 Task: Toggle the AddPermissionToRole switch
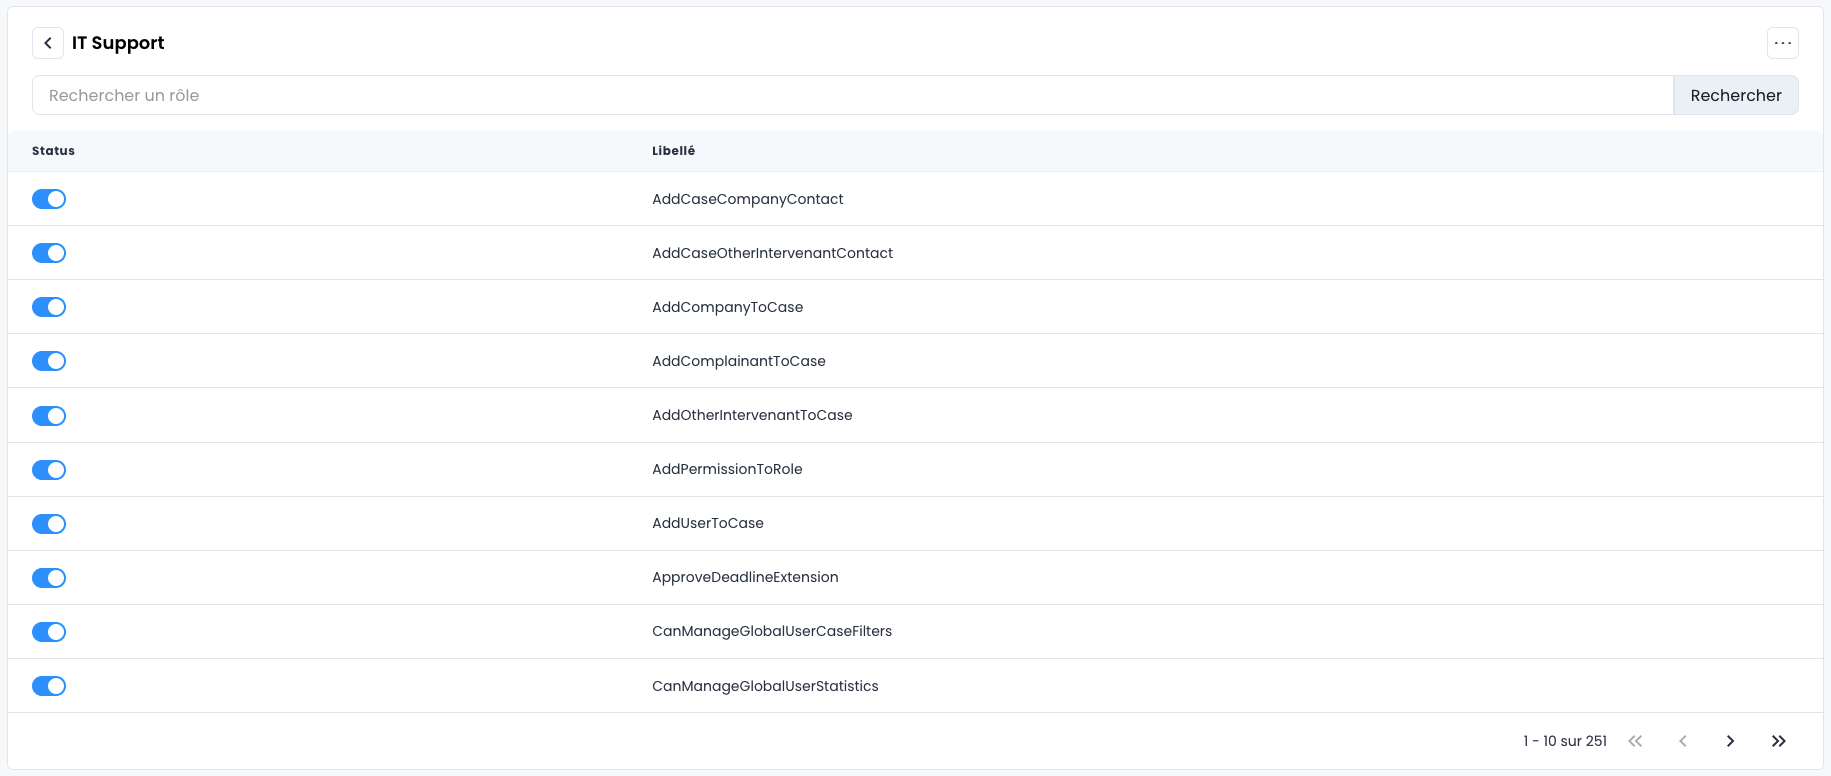coord(49,469)
